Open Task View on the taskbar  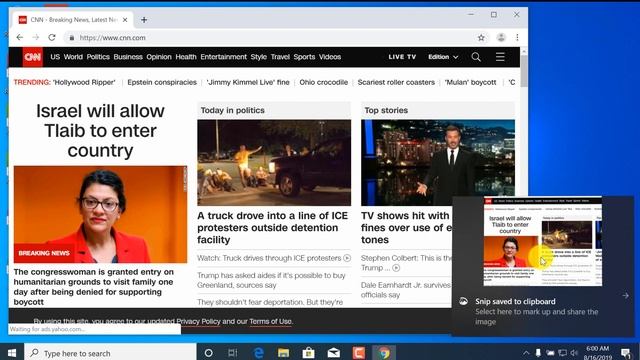[x=233, y=353]
